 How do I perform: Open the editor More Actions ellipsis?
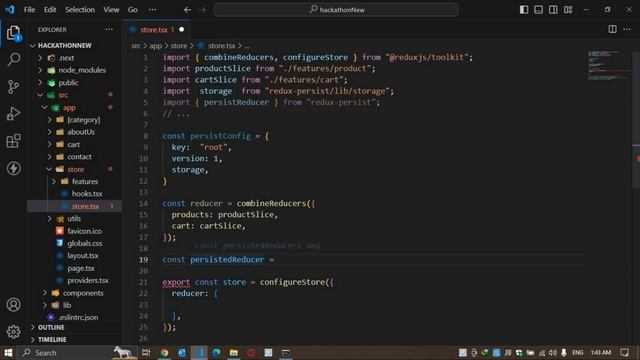pos(627,29)
